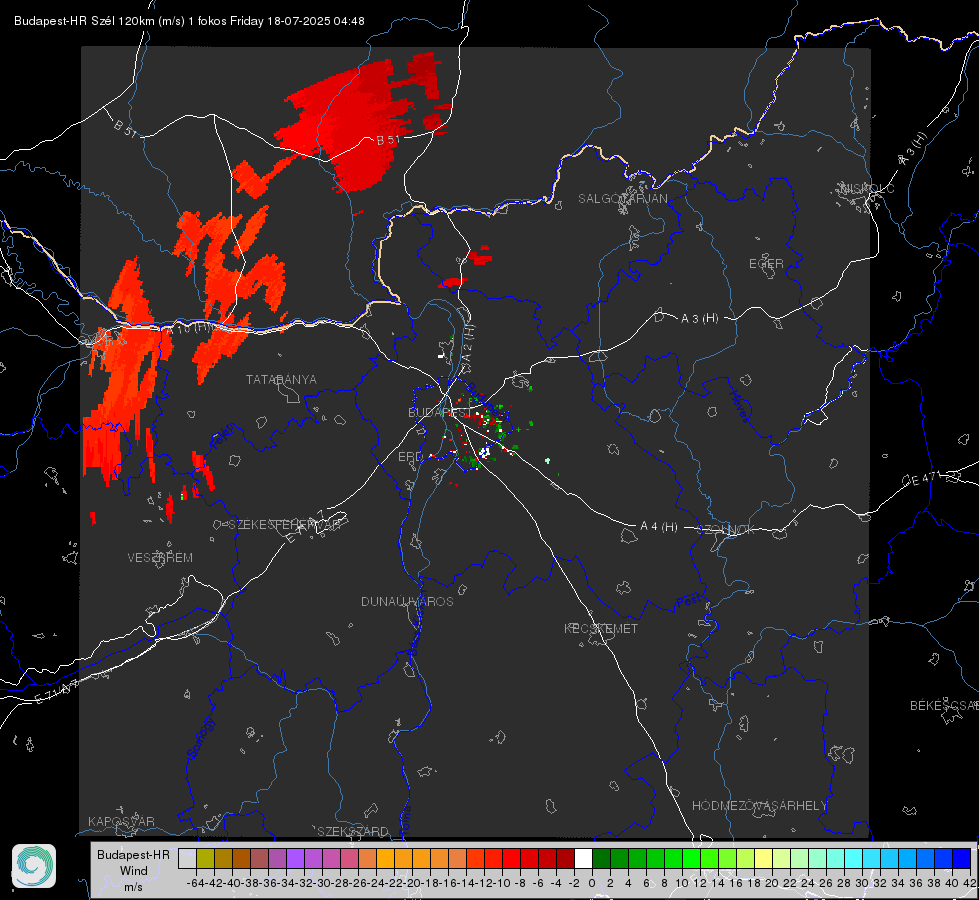Click the DUNAUJVAROS city label
979x900 pixels.
[407, 601]
